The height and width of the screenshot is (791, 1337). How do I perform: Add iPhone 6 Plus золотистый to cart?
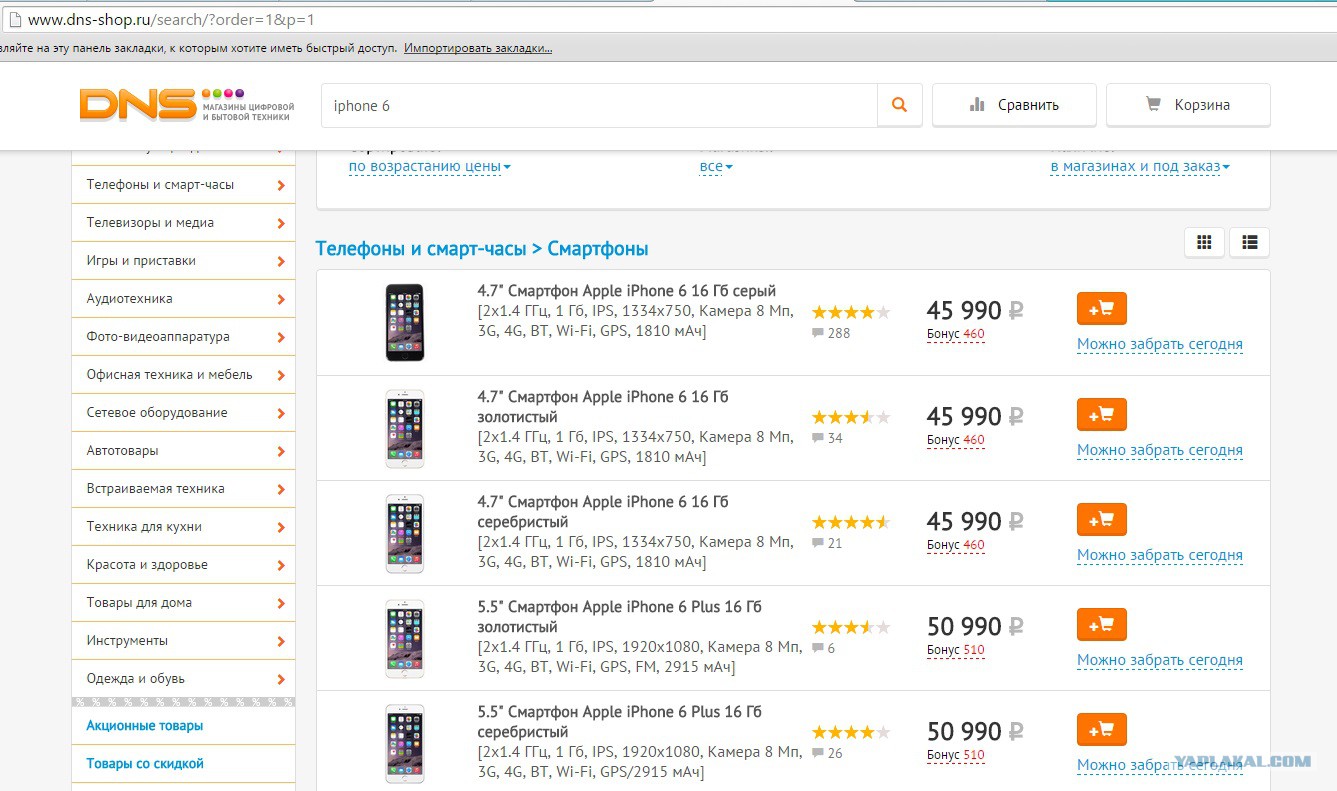point(1101,625)
